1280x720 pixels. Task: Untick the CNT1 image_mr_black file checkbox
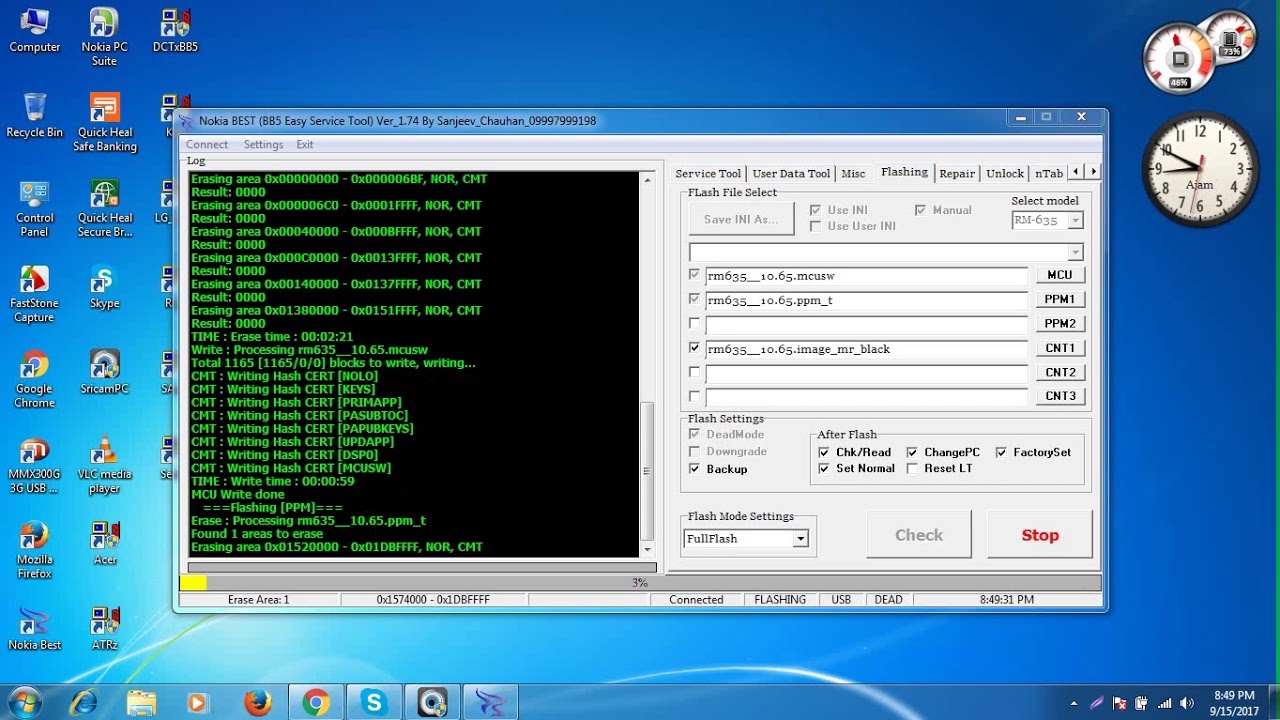(694, 348)
